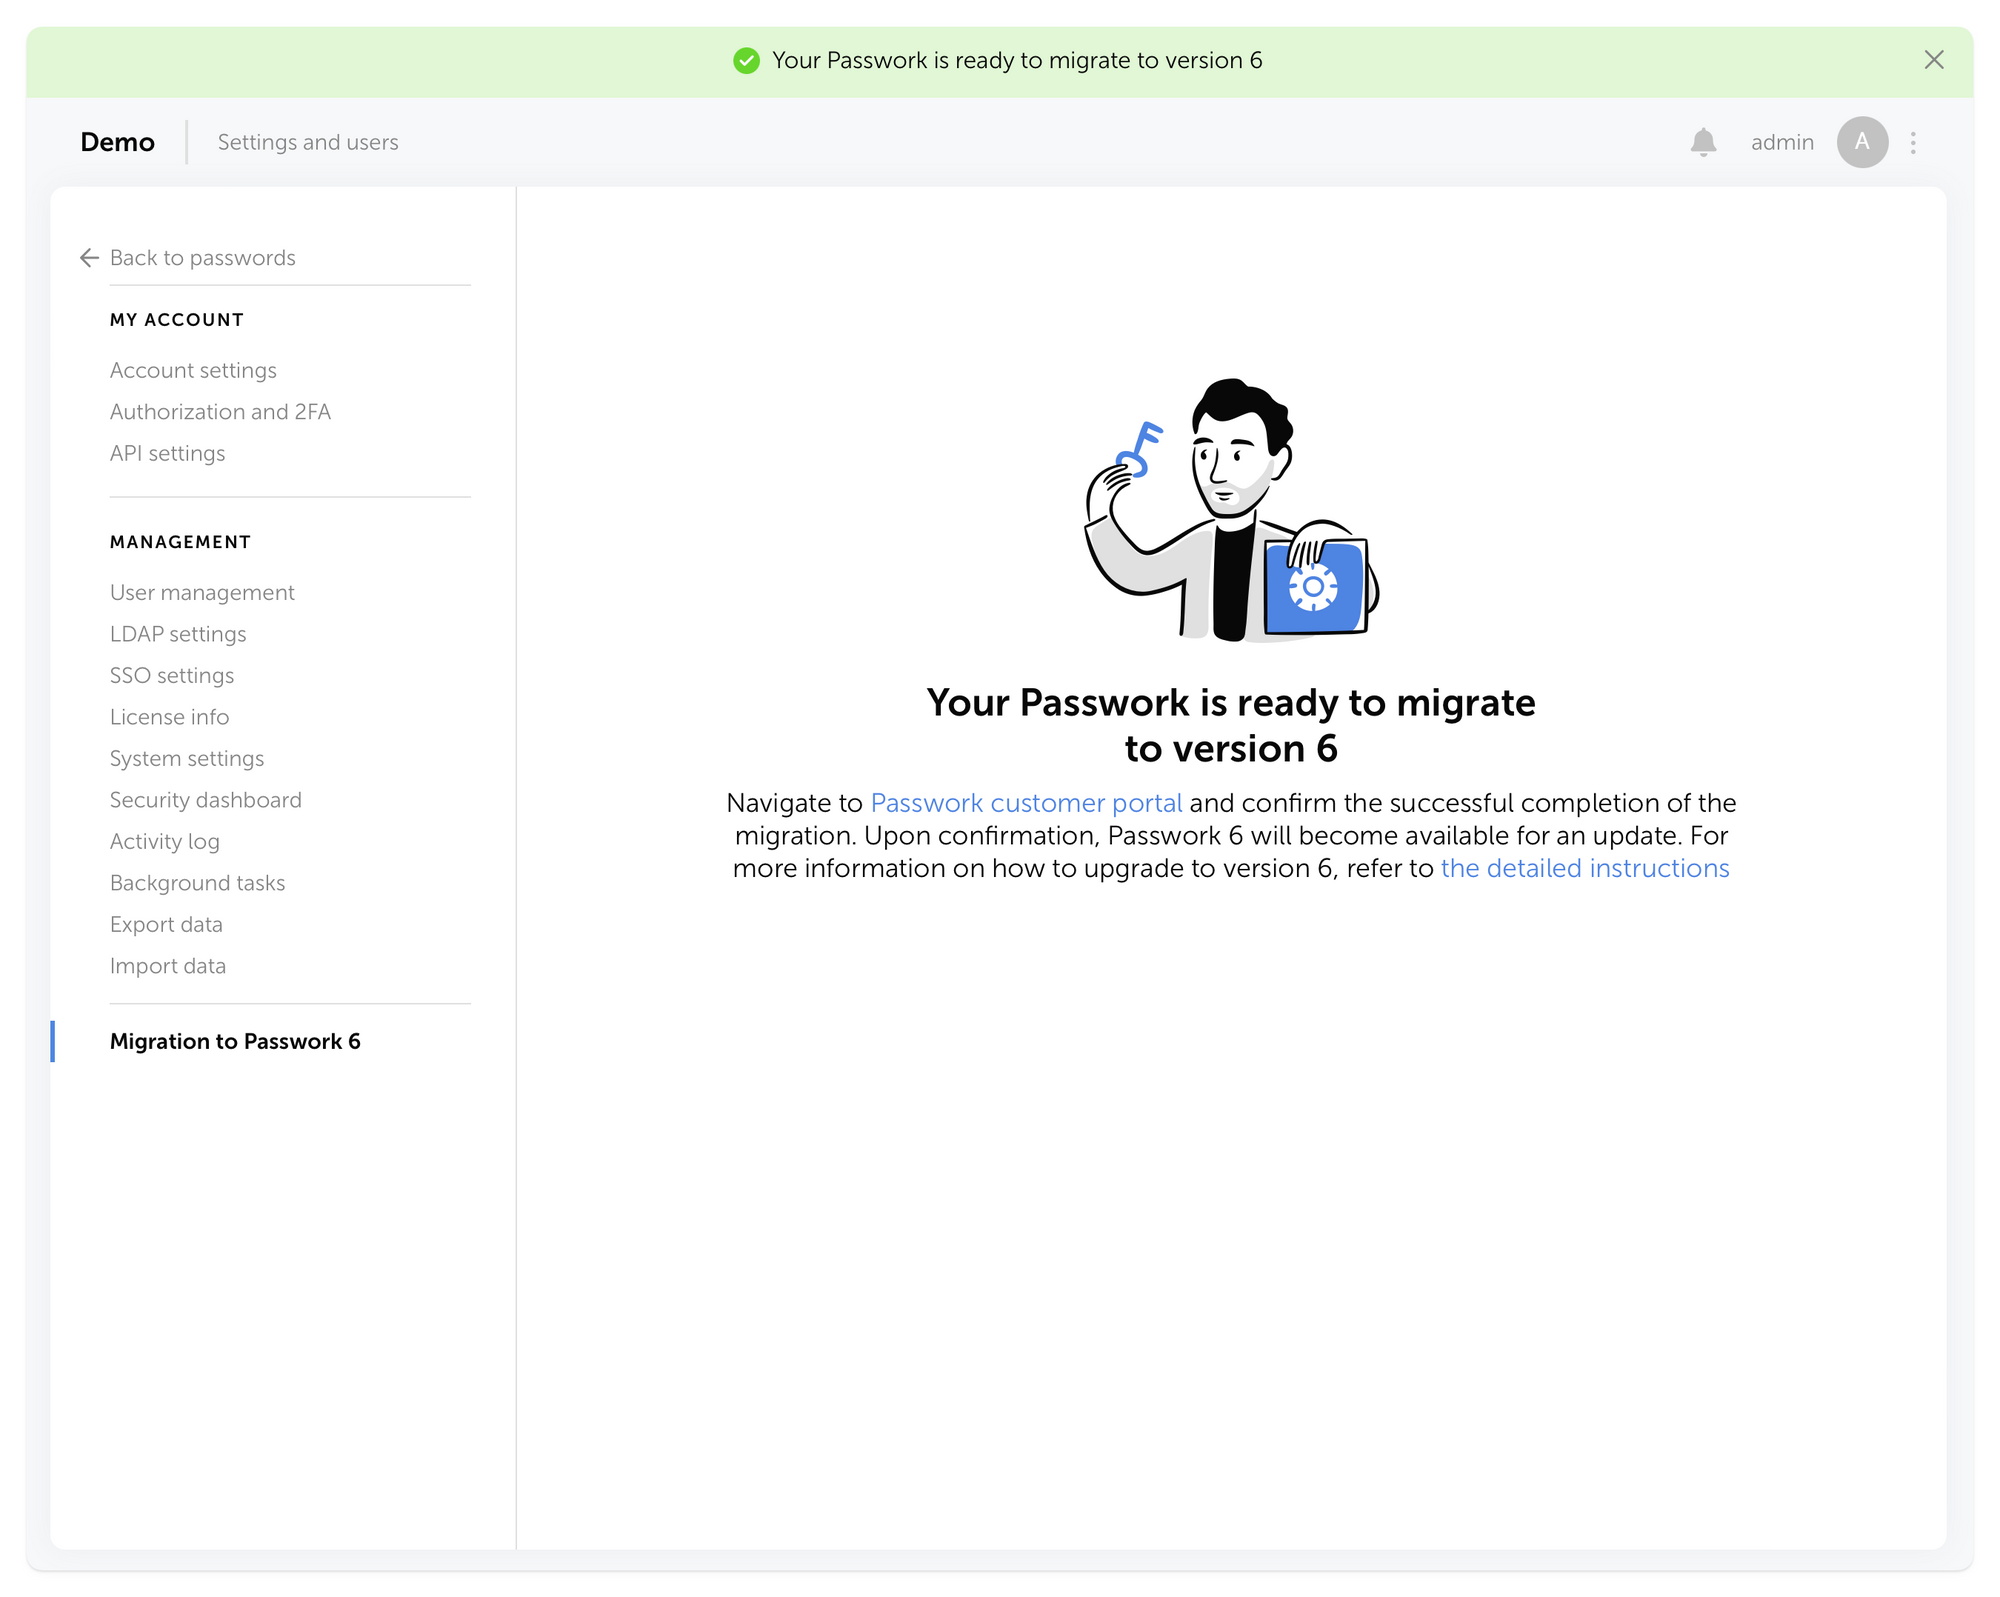View the Activity log
The height and width of the screenshot is (1597, 2000).
point(164,841)
